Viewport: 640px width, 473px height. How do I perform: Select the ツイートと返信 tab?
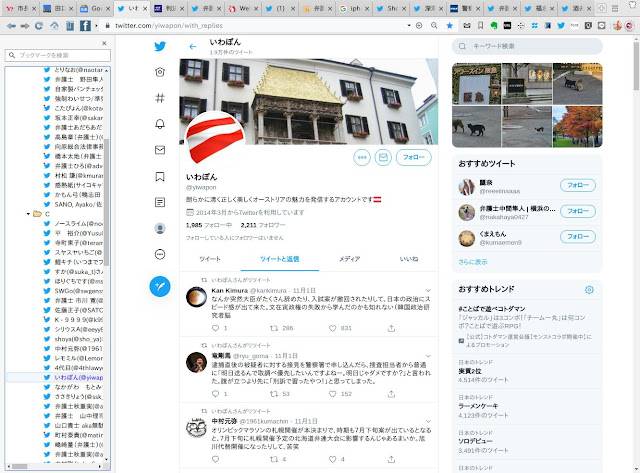coord(280,259)
